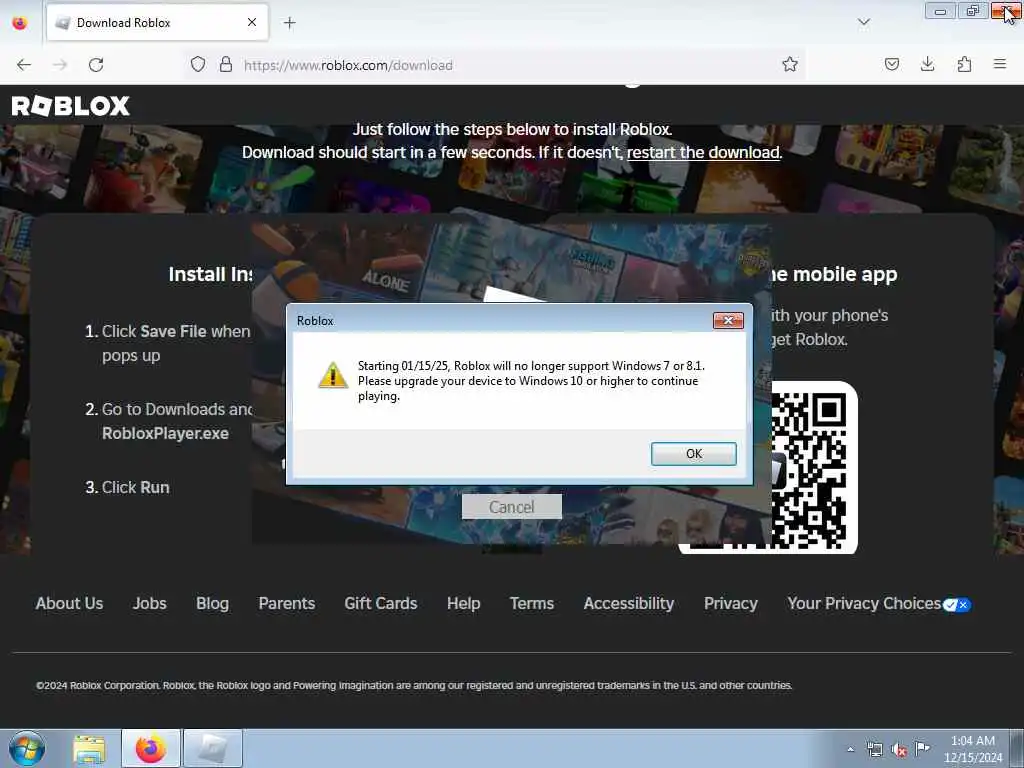Screen dimensions: 1024x768
Task: Click the copyright Roblox Corporation text
Action: pos(413,685)
